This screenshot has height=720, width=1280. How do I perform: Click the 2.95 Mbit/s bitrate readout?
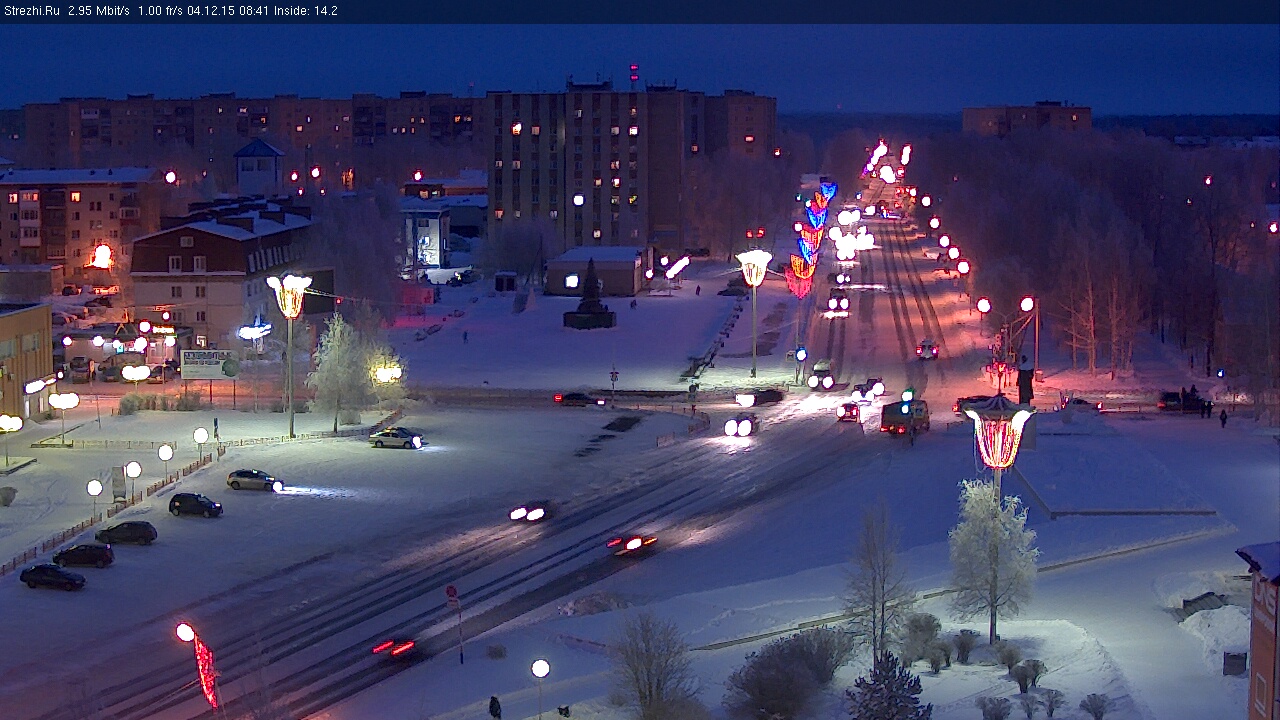pyautogui.click(x=99, y=11)
